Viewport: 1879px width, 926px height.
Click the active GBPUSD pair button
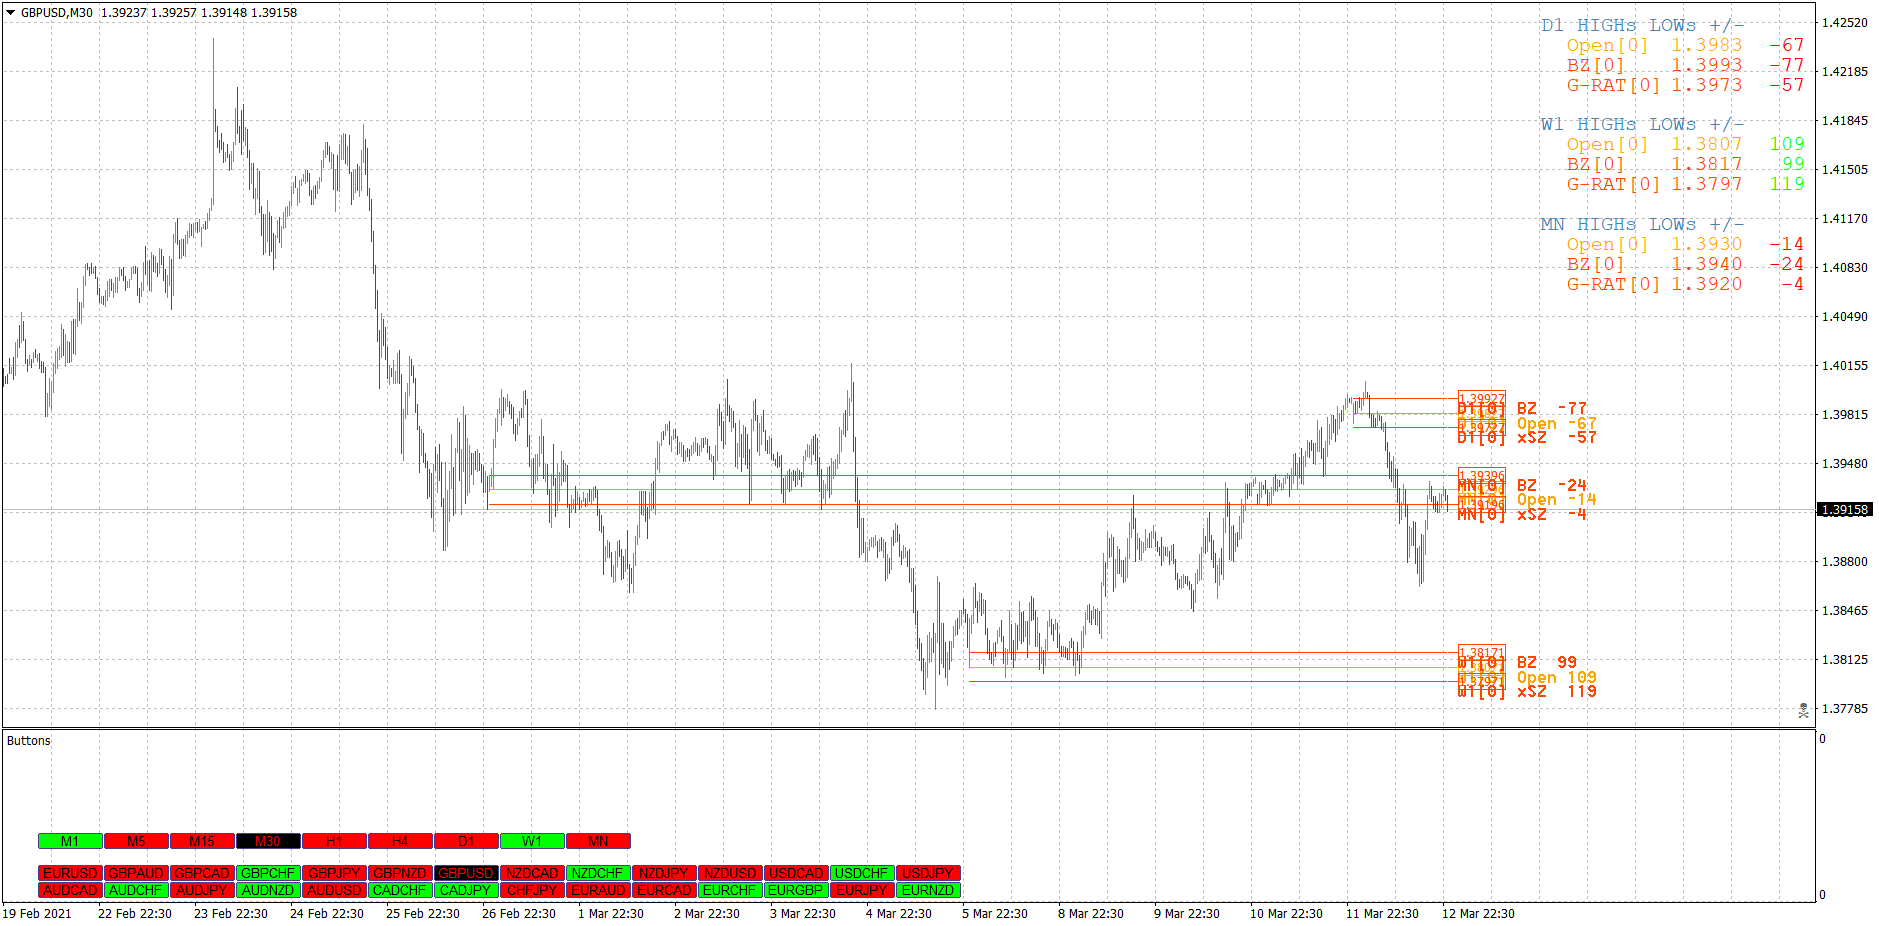coord(466,873)
